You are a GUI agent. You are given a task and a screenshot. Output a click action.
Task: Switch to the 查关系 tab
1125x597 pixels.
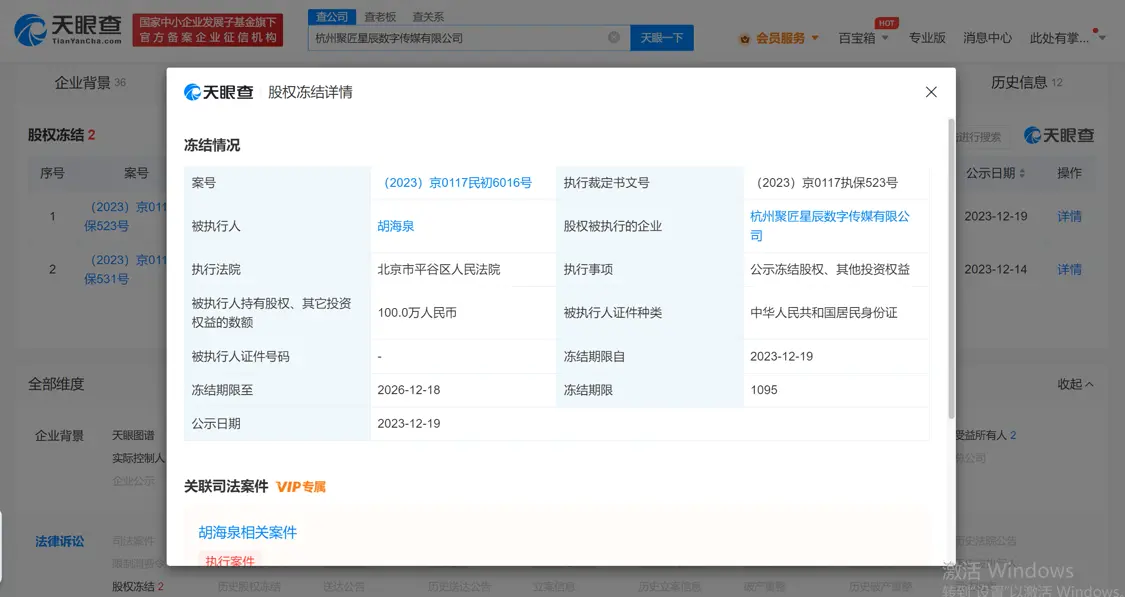click(x=428, y=17)
